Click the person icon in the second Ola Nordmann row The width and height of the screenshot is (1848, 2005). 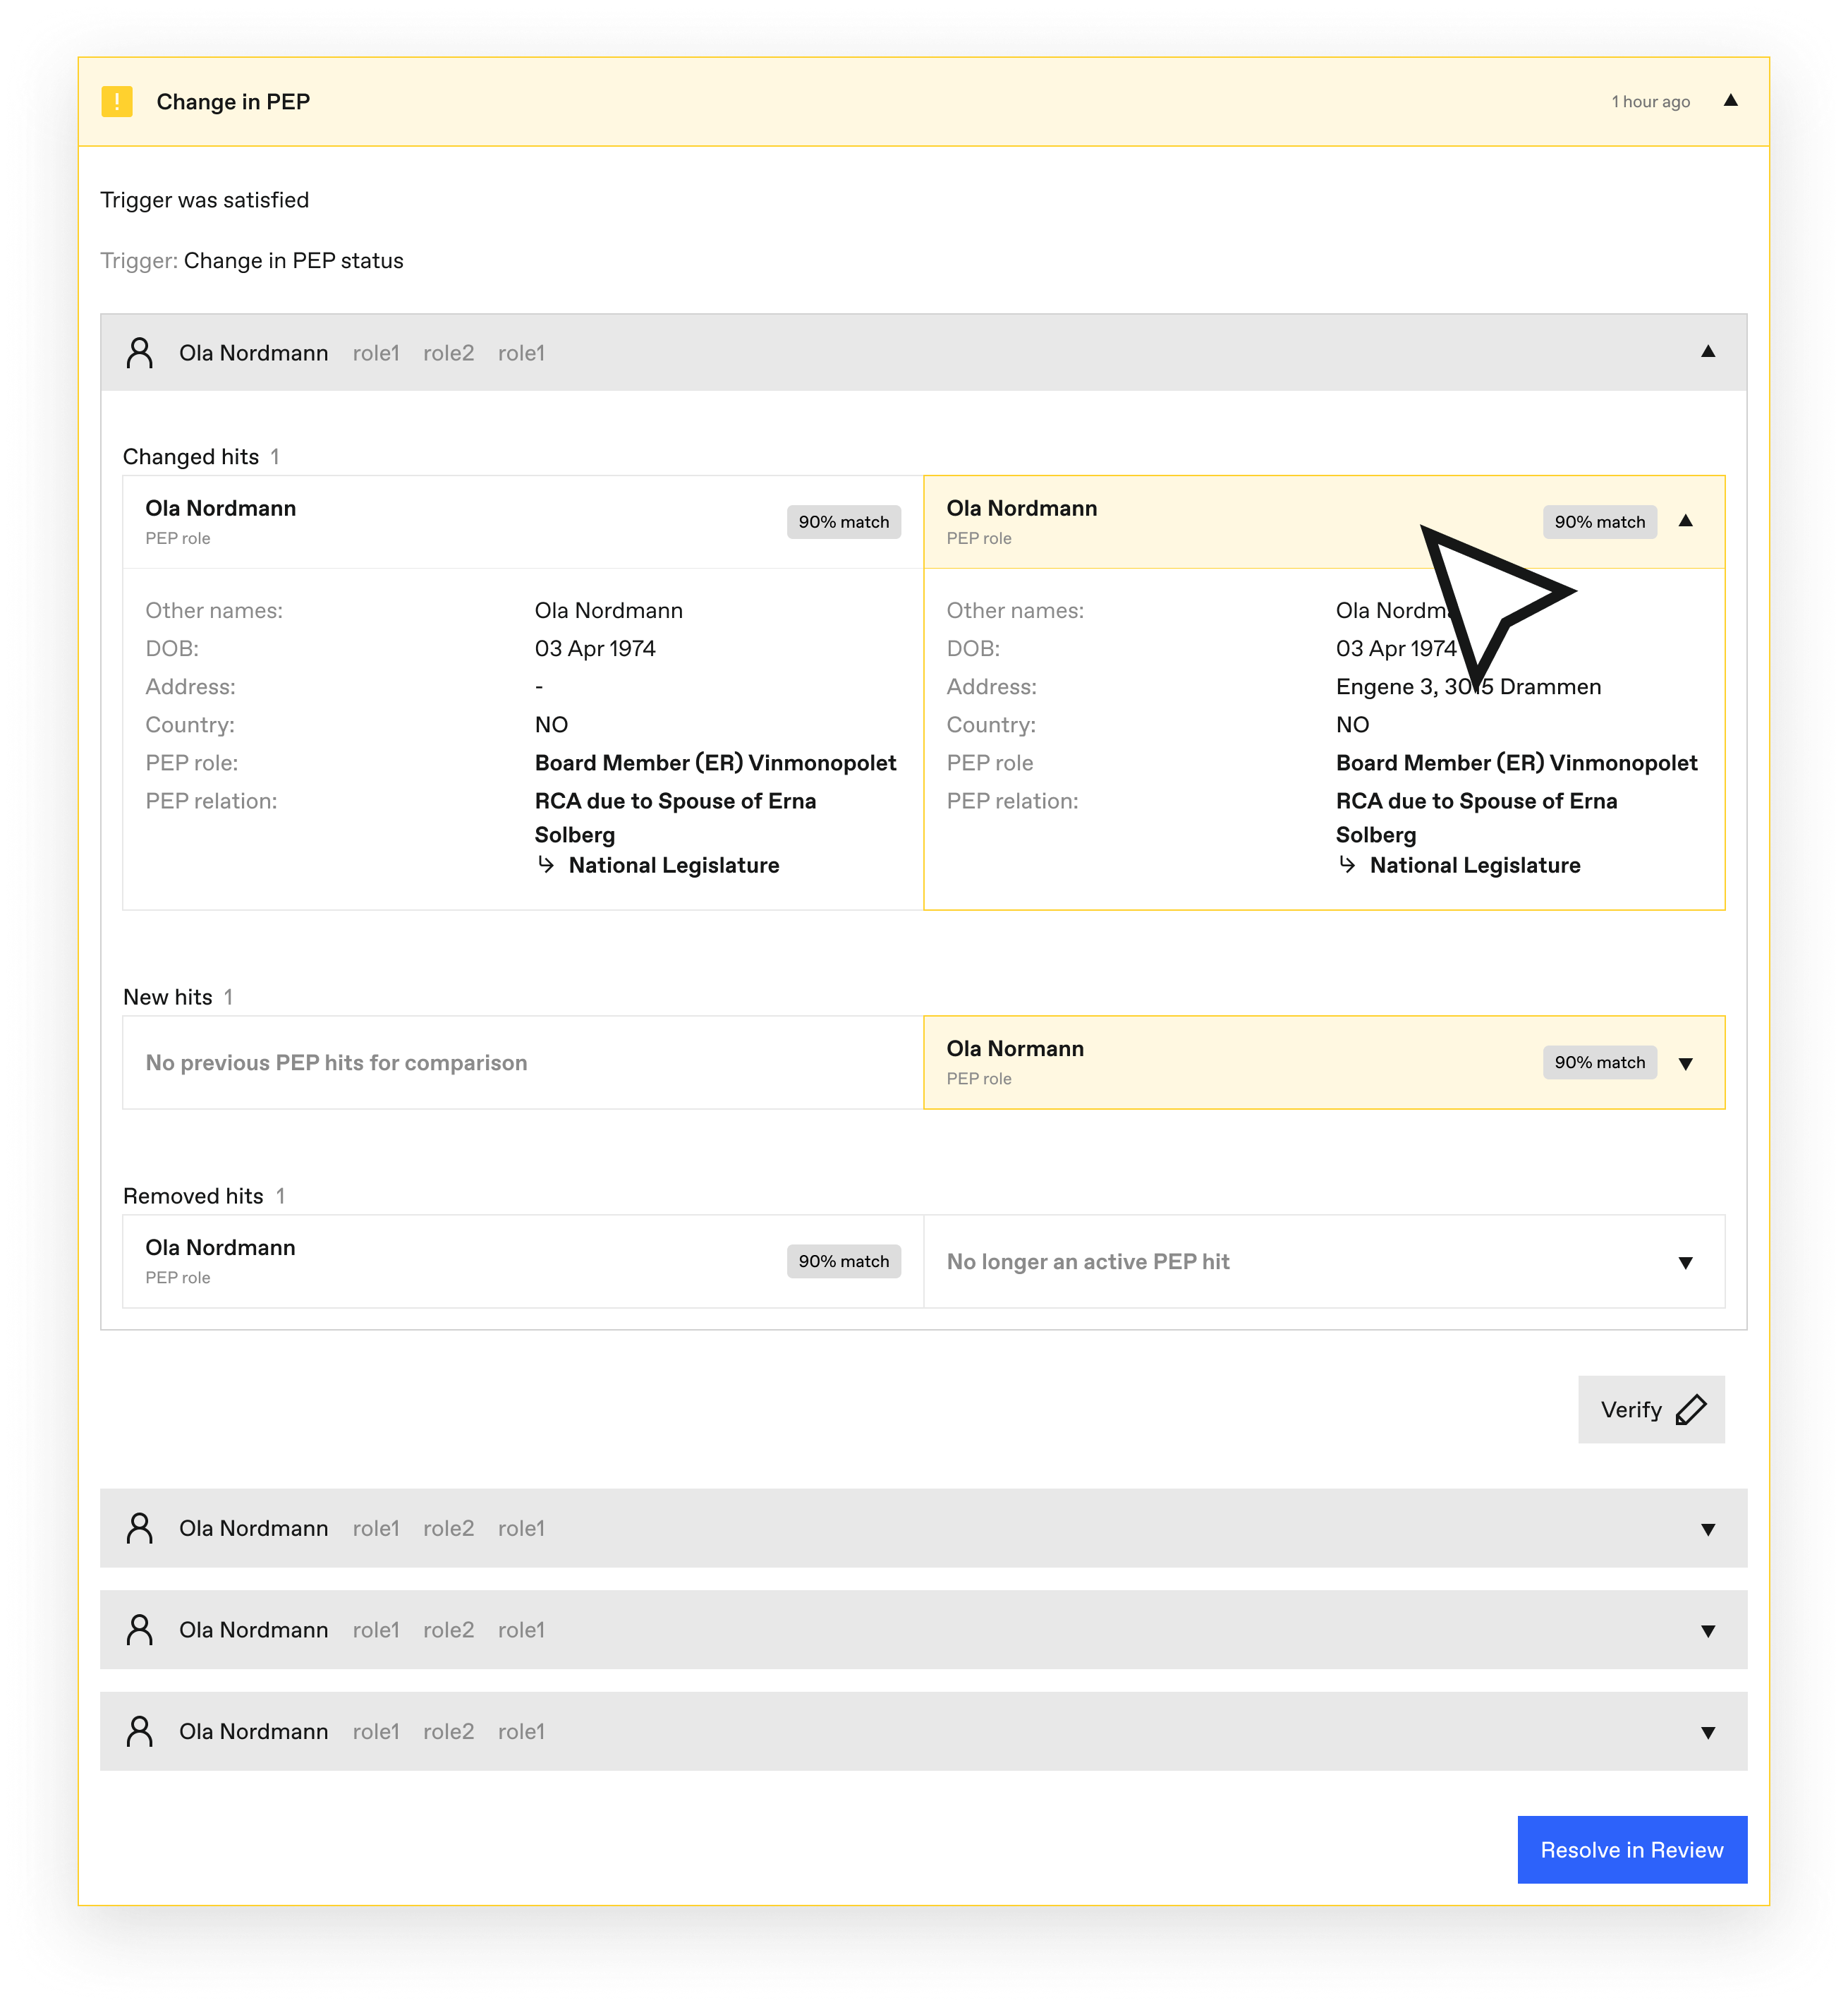[140, 1528]
